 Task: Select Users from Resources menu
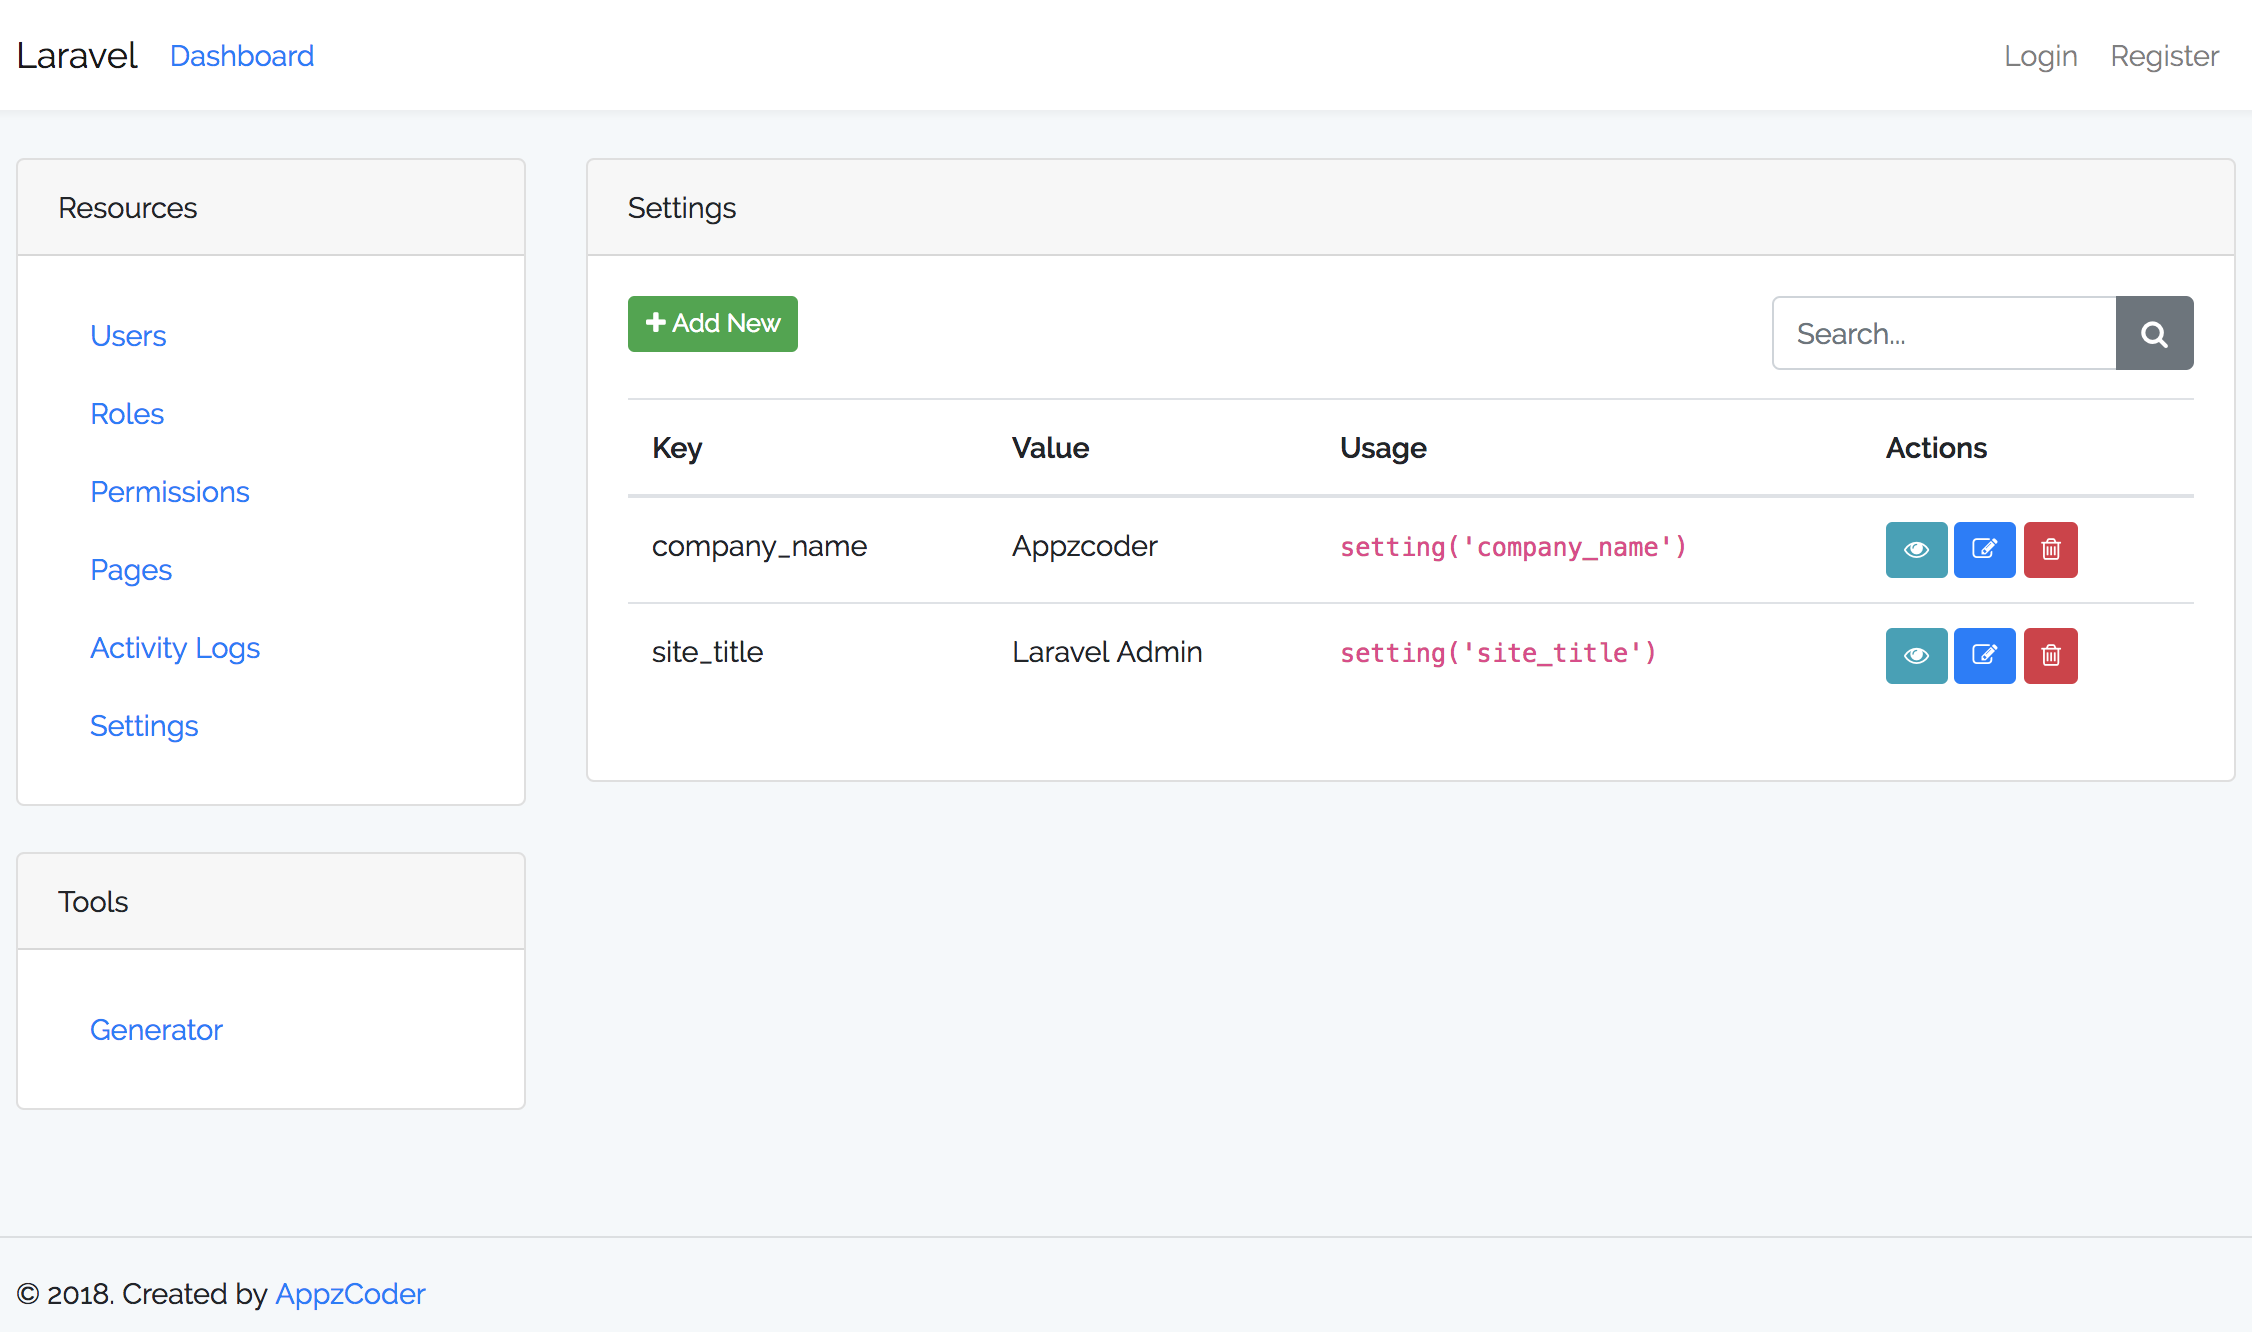128,335
